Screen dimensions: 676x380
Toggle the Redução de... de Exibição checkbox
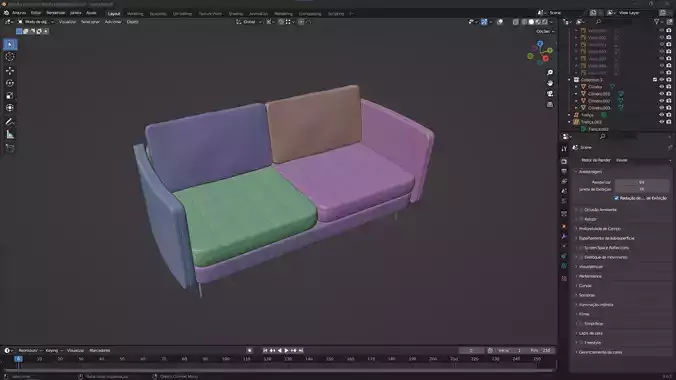pos(616,198)
